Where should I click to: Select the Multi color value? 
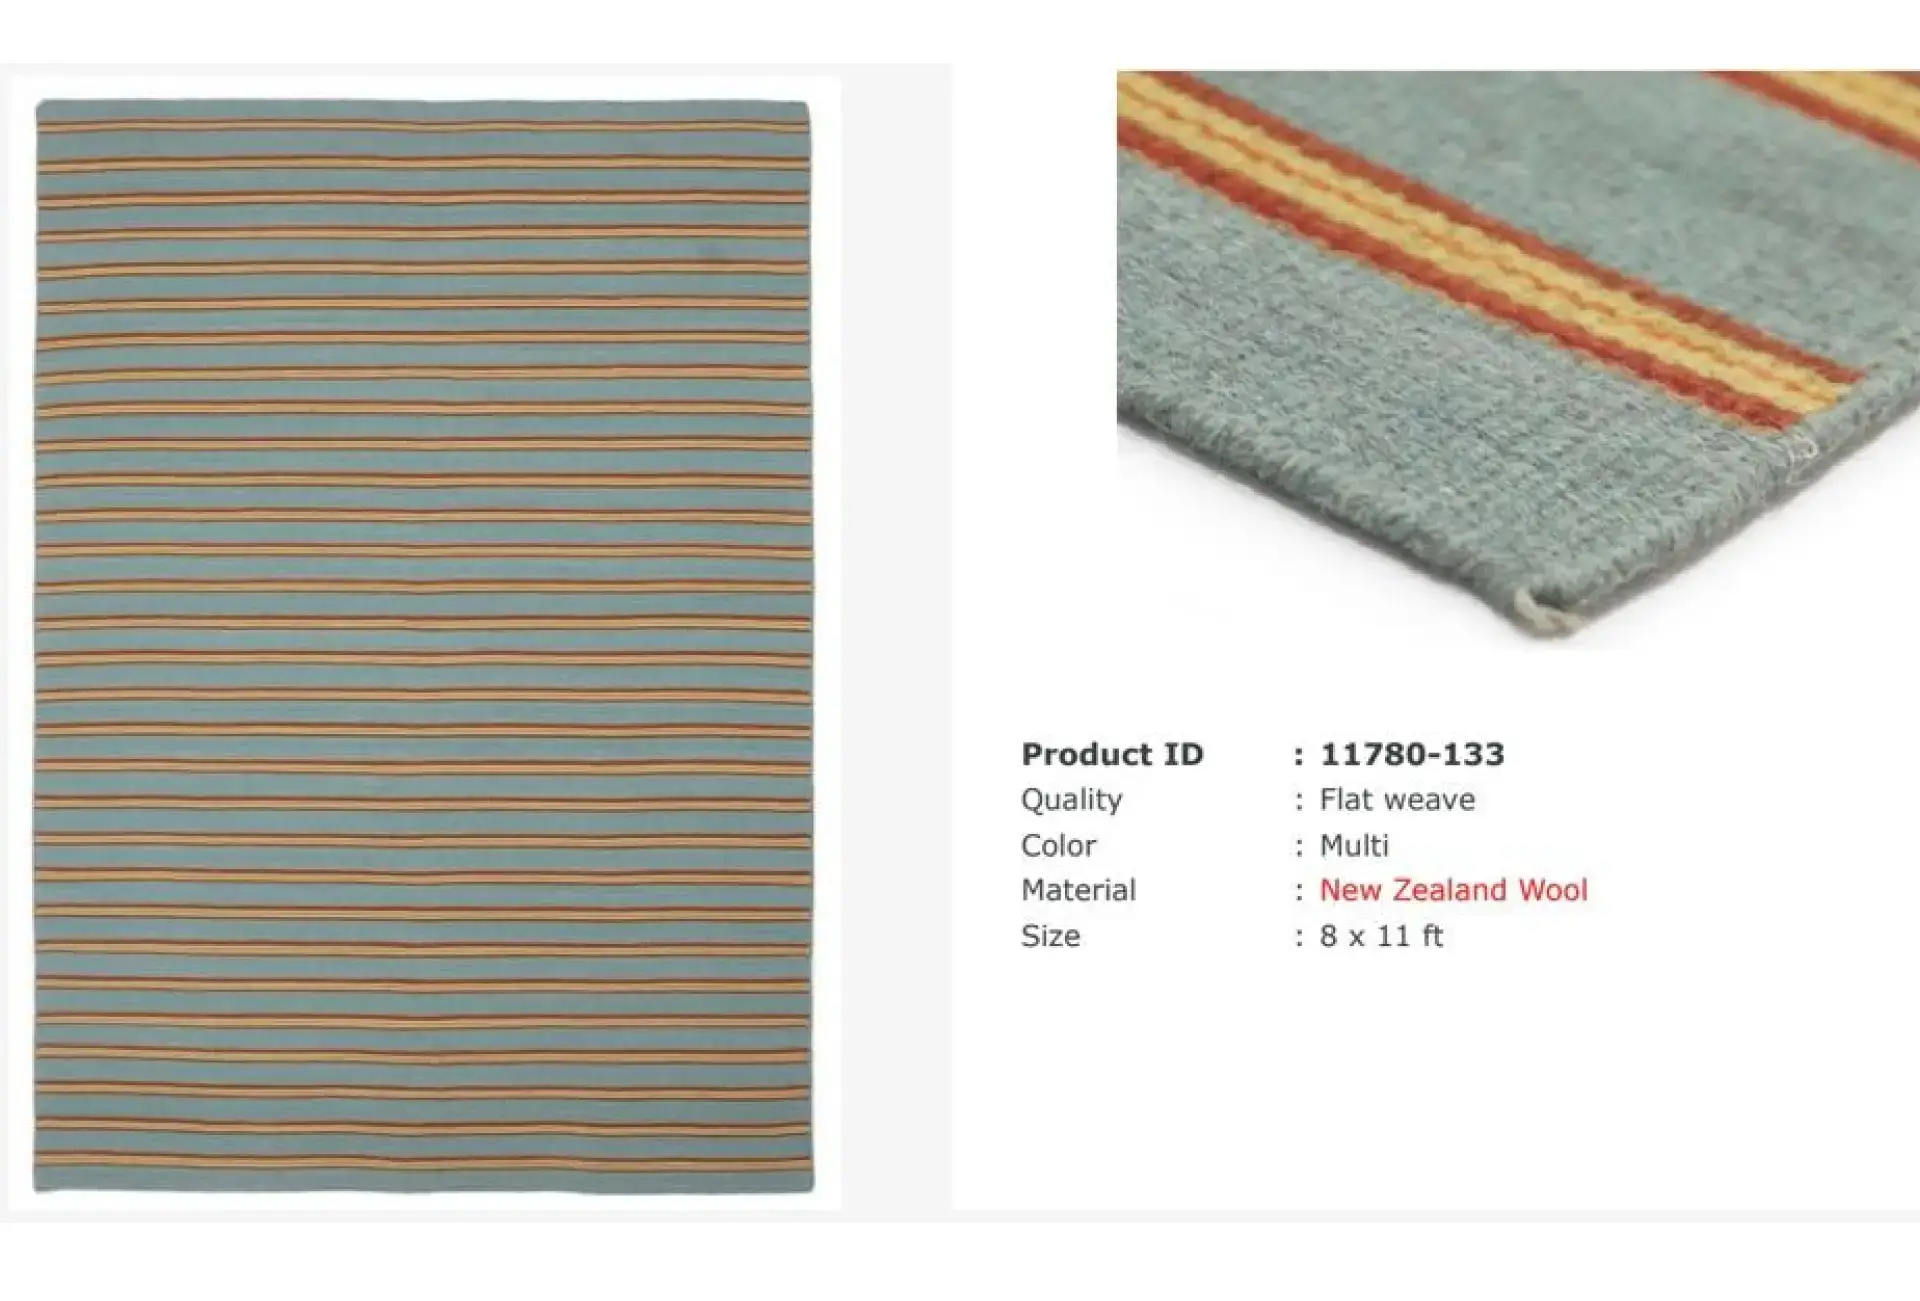point(1354,846)
